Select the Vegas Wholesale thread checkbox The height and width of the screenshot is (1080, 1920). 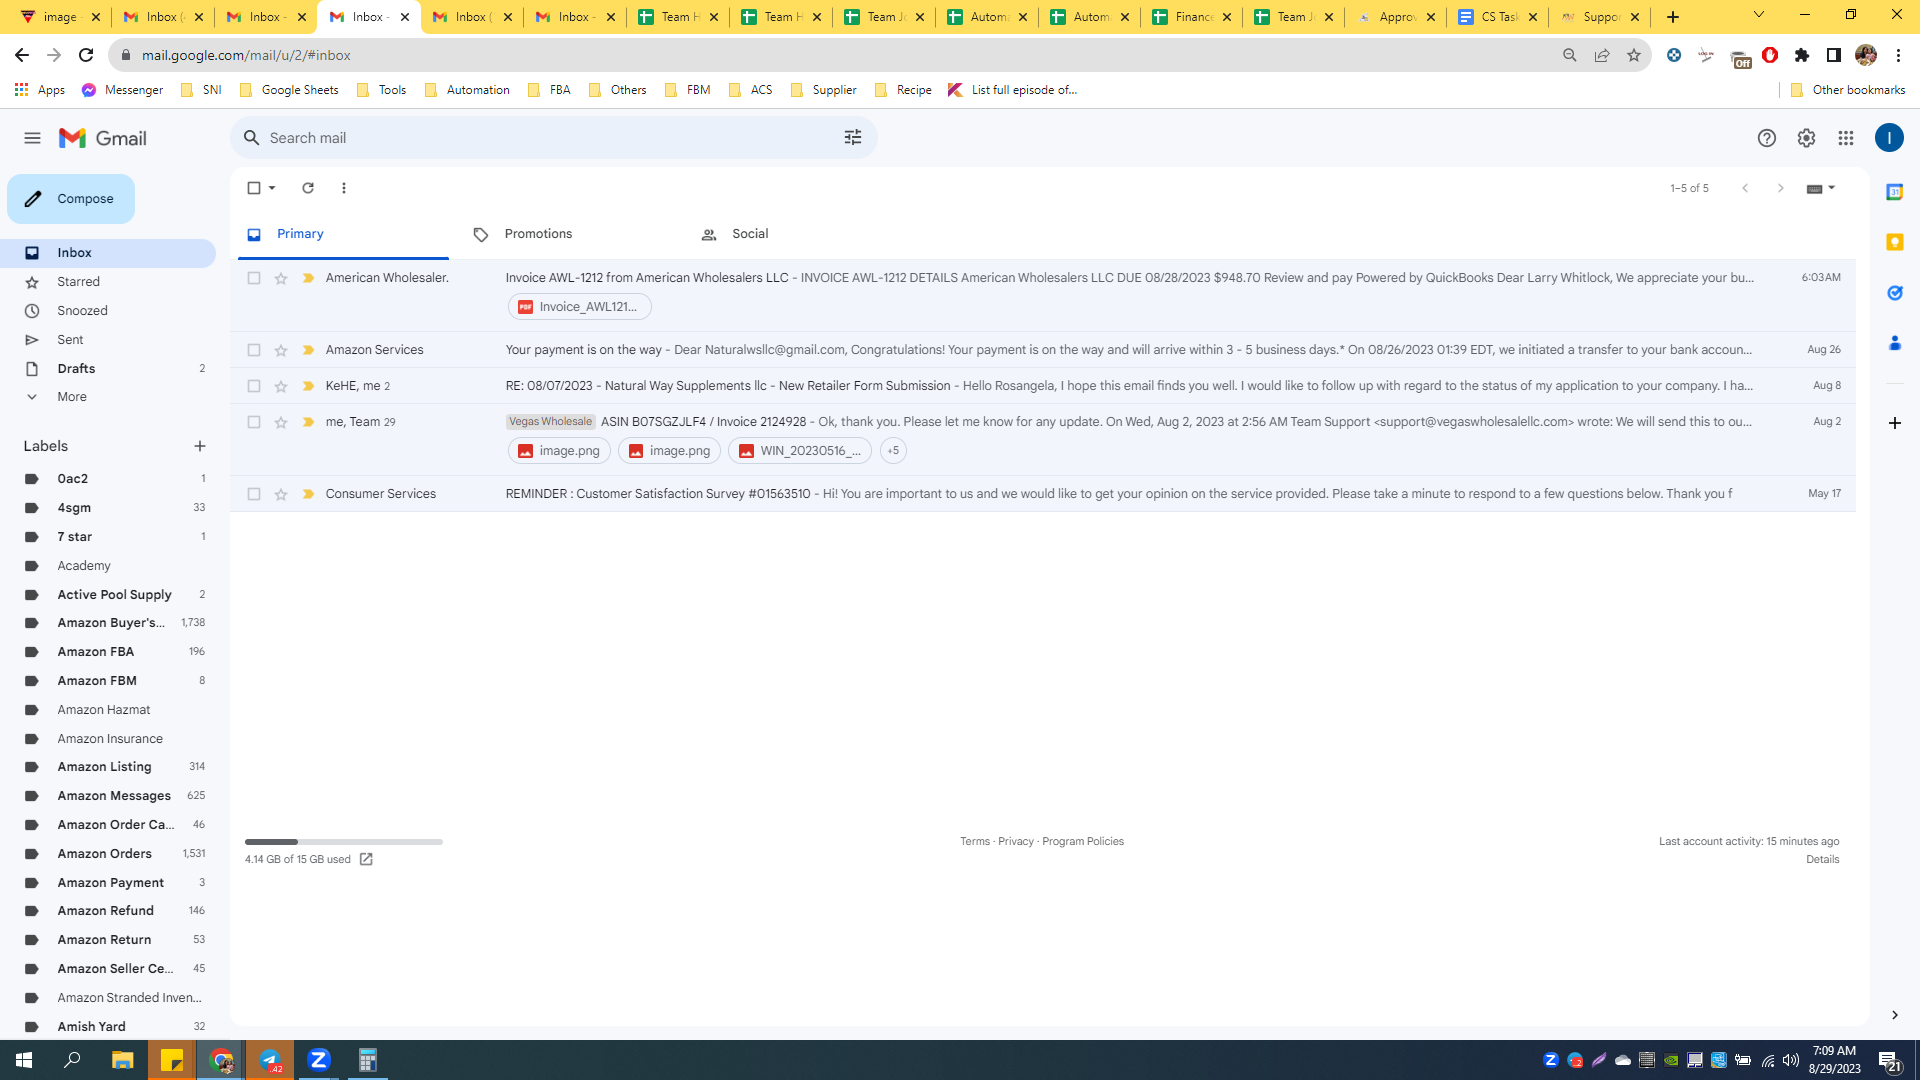point(254,422)
